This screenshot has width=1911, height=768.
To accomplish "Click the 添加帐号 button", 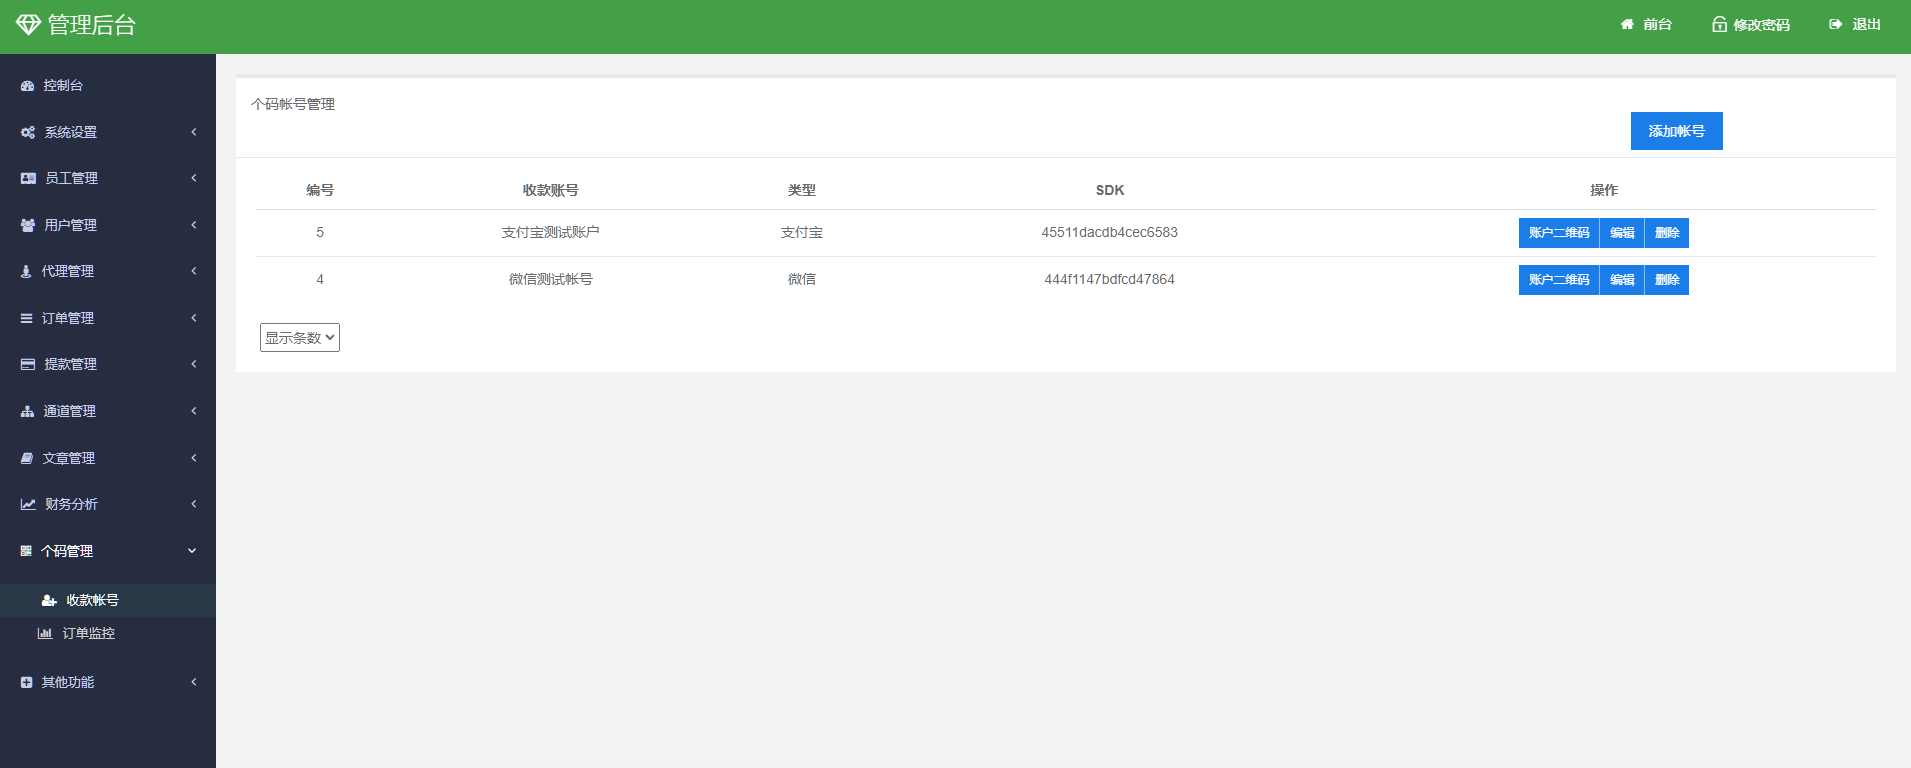I will click(1677, 131).
